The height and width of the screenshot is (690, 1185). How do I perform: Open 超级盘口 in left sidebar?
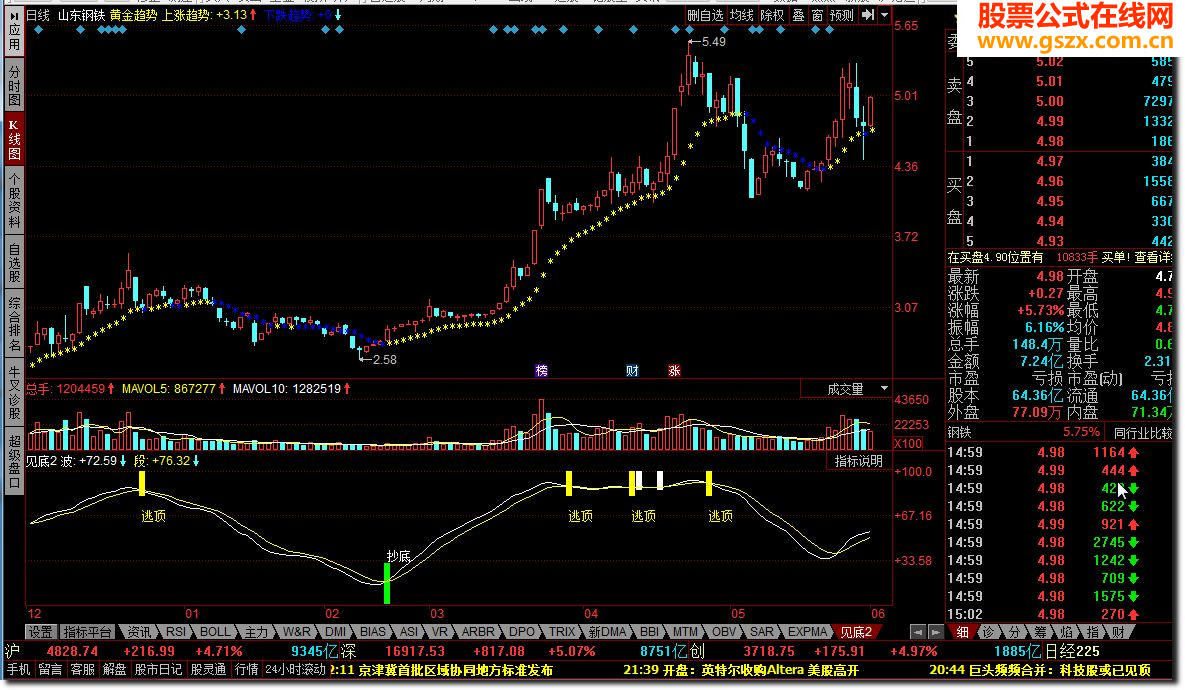tap(14, 461)
